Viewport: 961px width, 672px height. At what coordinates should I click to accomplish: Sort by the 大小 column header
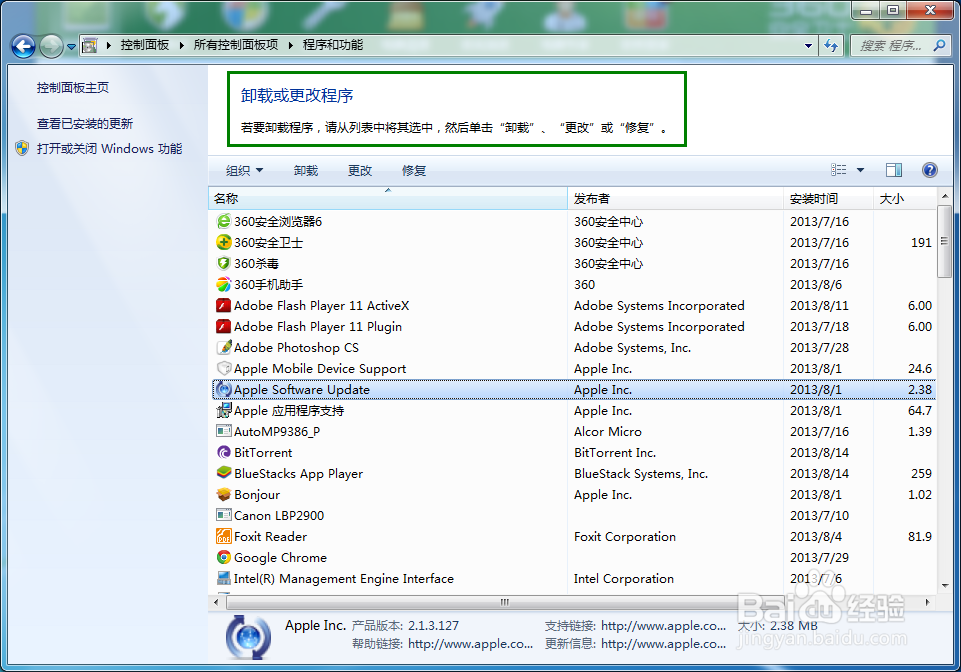click(905, 198)
